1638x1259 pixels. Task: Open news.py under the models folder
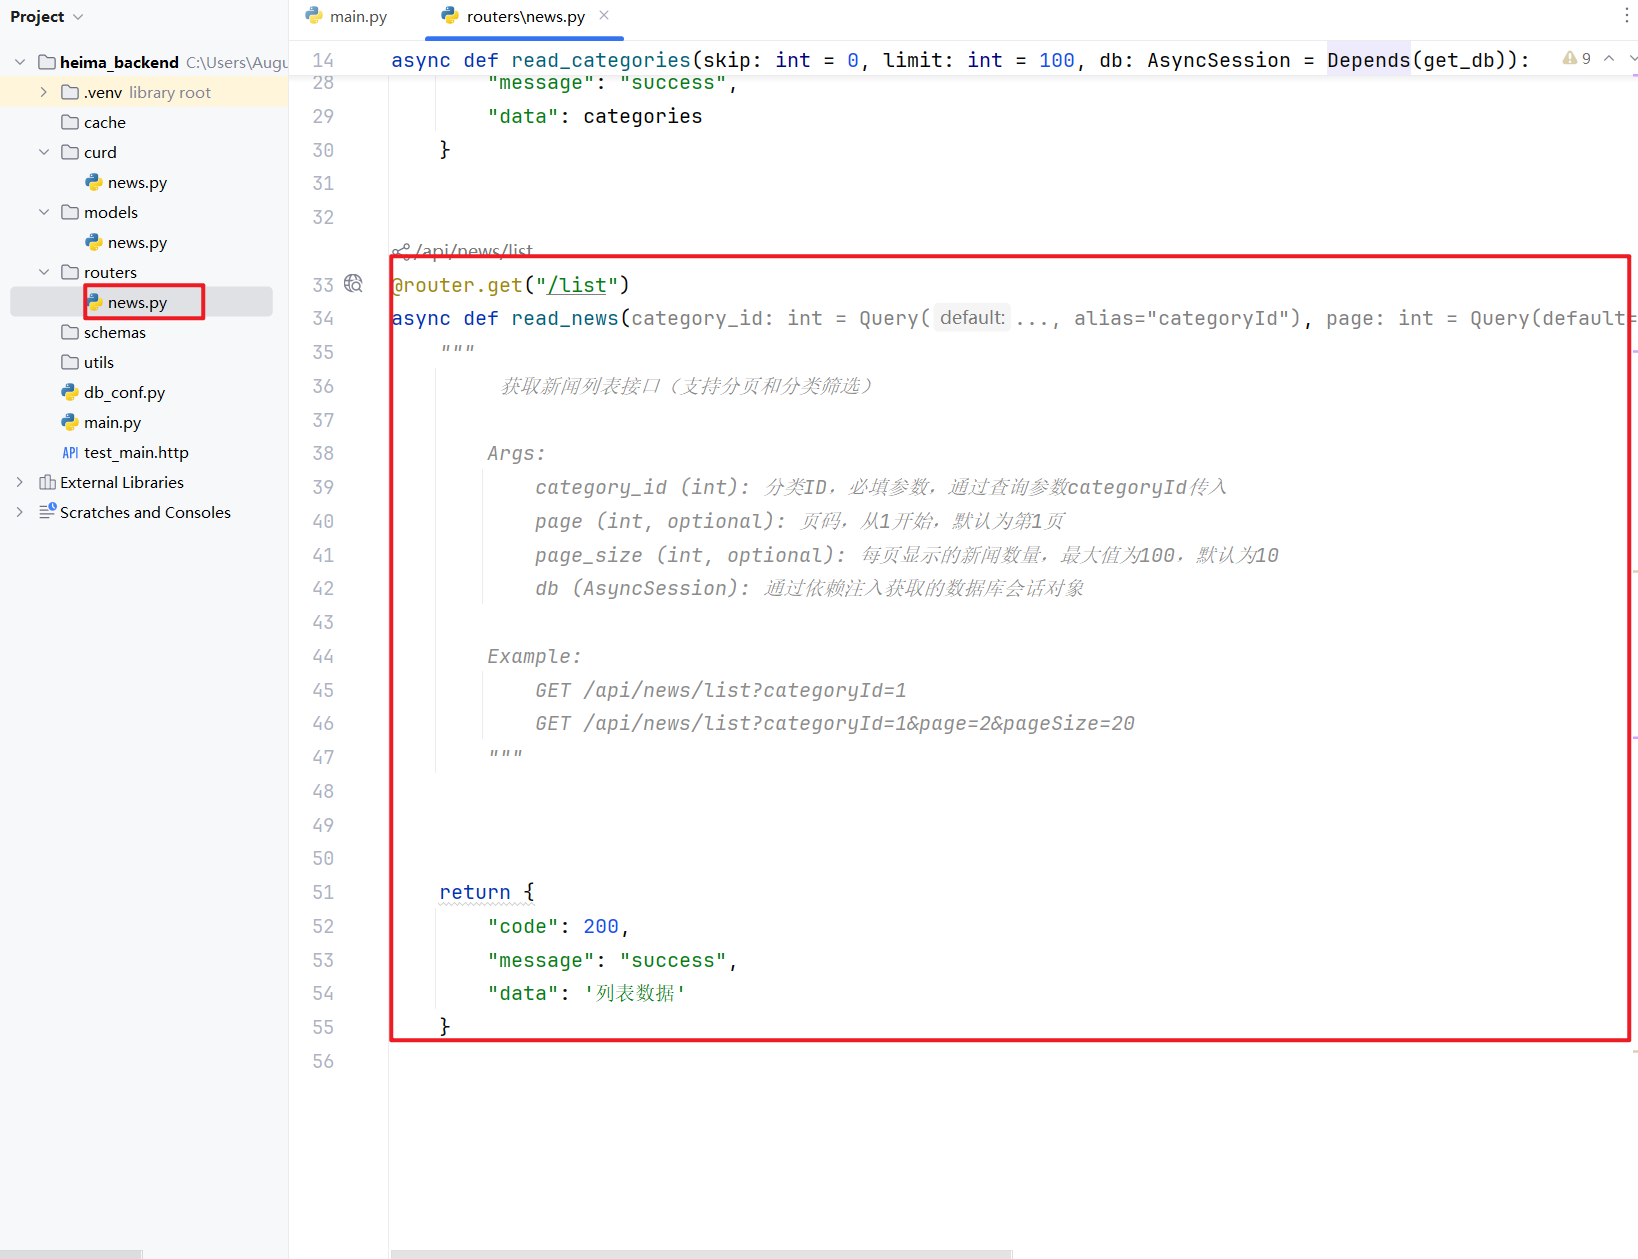[137, 242]
